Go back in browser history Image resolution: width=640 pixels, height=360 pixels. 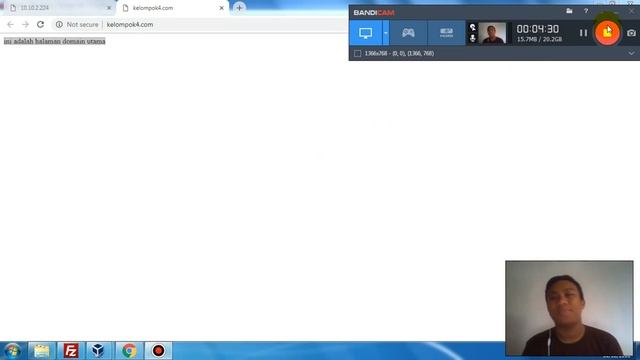(10, 24)
